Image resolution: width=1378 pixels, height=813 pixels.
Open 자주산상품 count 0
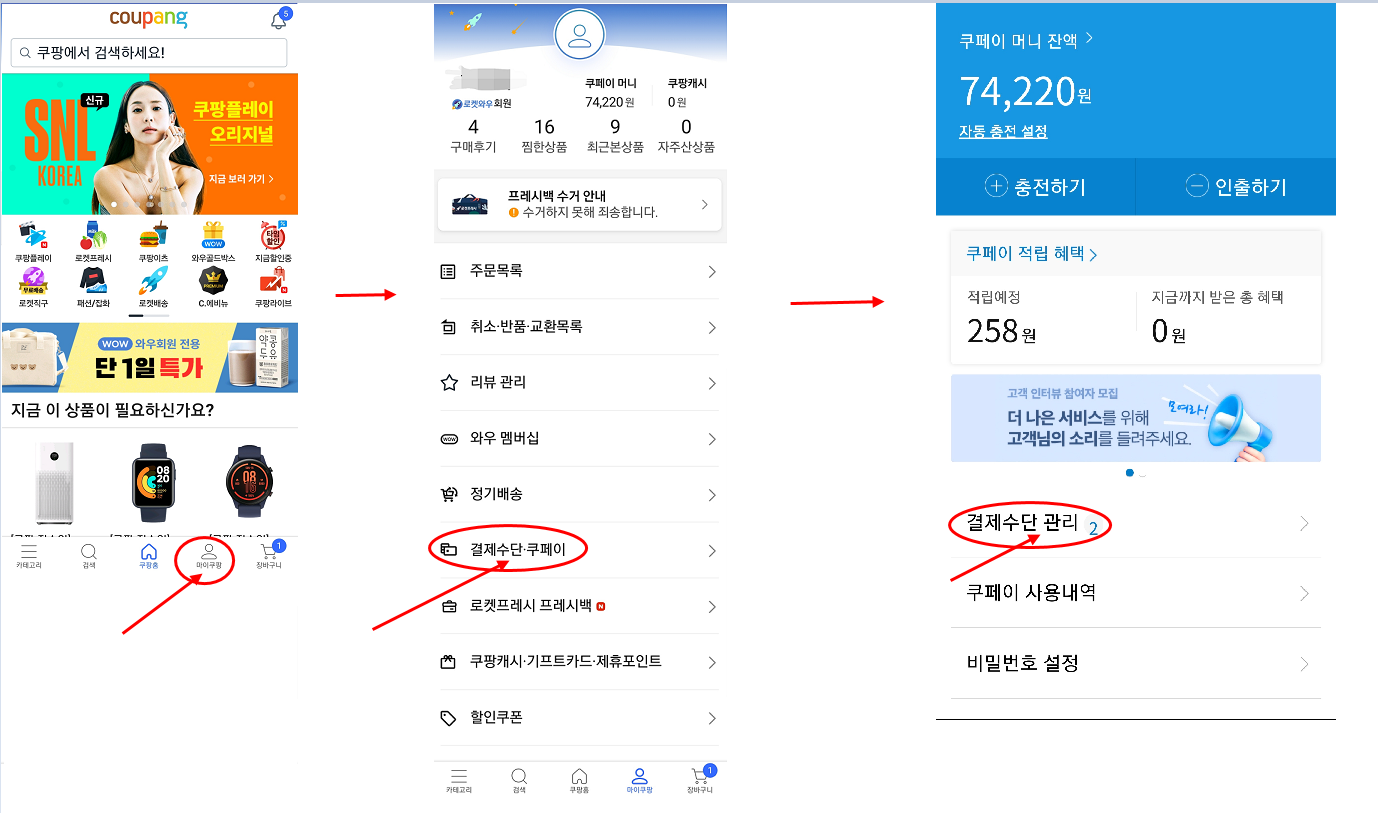(x=686, y=136)
